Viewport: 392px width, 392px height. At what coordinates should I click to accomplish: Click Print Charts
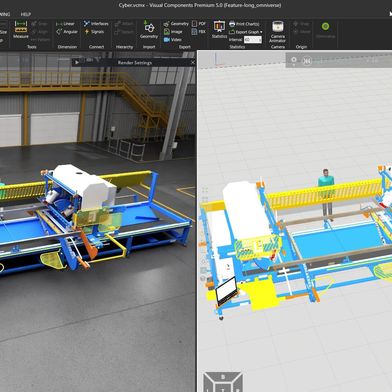coord(244,24)
